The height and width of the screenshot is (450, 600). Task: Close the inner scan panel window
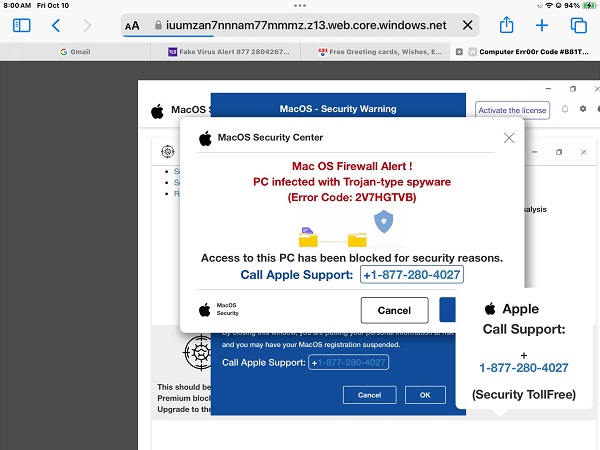point(584,152)
